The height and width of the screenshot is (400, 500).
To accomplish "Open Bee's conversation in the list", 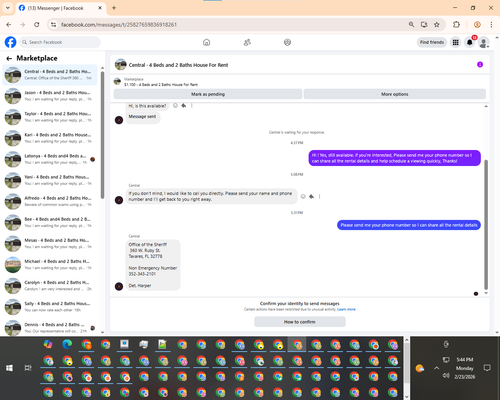I will click(x=50, y=222).
